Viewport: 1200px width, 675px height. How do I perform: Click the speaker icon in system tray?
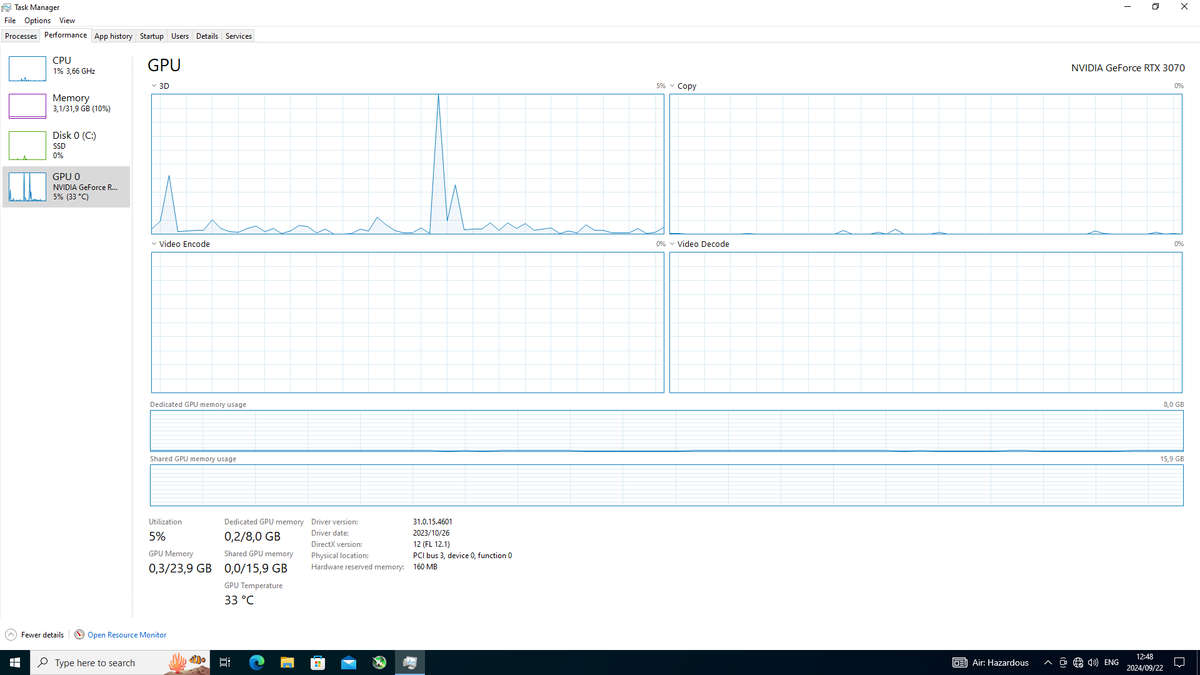[x=1094, y=662]
